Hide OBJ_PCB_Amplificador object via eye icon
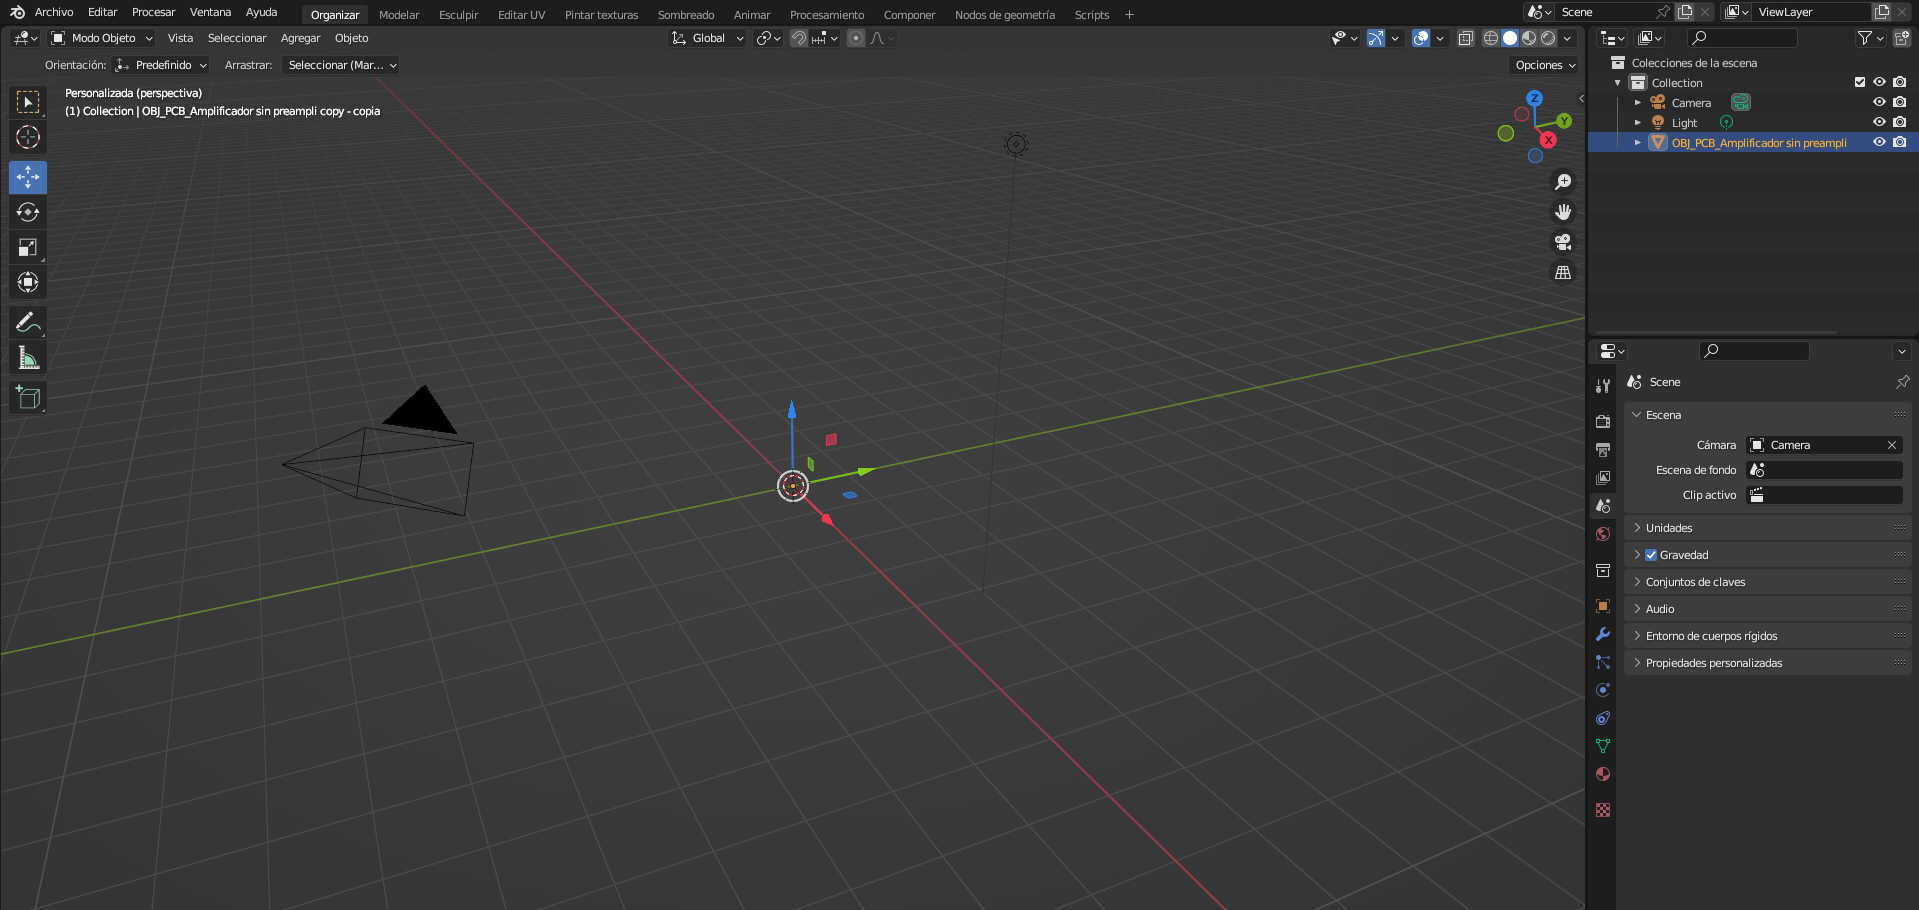1919x910 pixels. coord(1879,142)
